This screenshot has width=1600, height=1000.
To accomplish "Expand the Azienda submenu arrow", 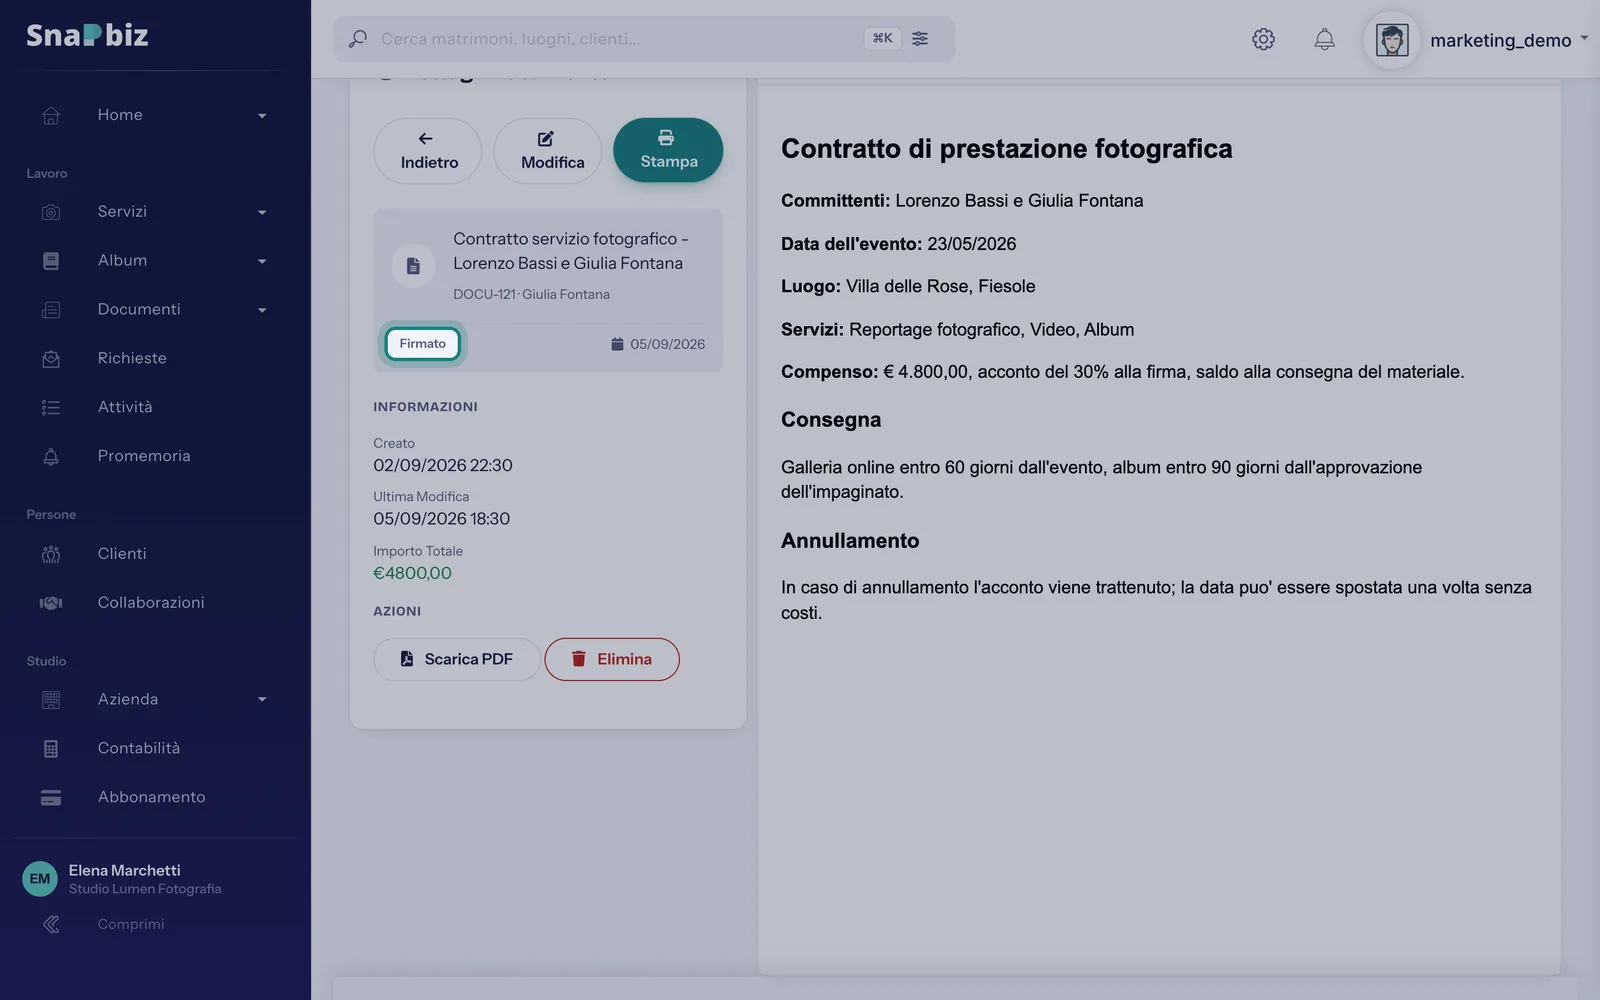I will 262,700.
